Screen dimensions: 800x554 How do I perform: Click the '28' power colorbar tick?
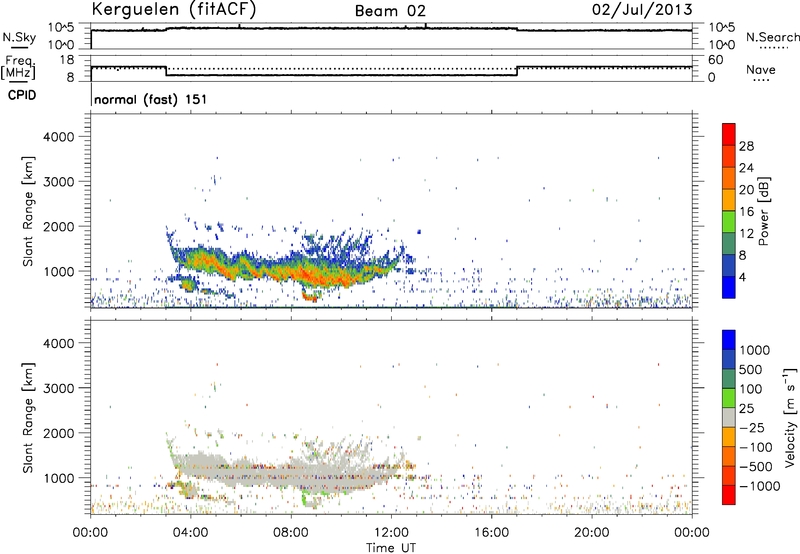click(x=746, y=146)
